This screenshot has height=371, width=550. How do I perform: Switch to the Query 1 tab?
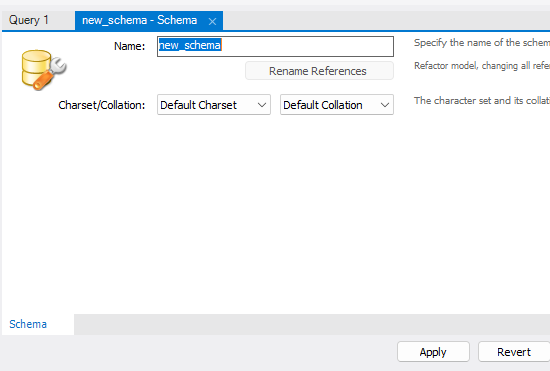[x=29, y=20]
